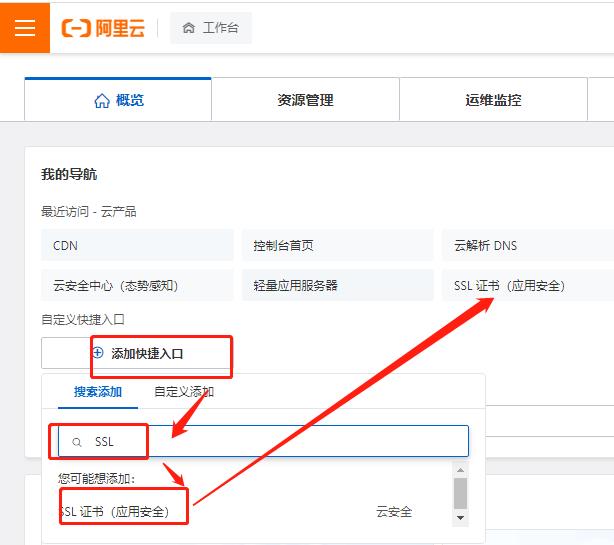Open 云安全中心 (态势感知) shortcut

pos(137,285)
